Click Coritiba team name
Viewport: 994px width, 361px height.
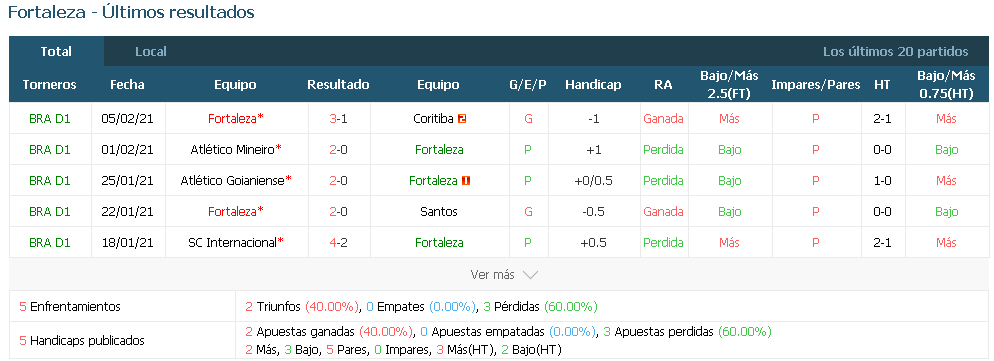point(433,119)
